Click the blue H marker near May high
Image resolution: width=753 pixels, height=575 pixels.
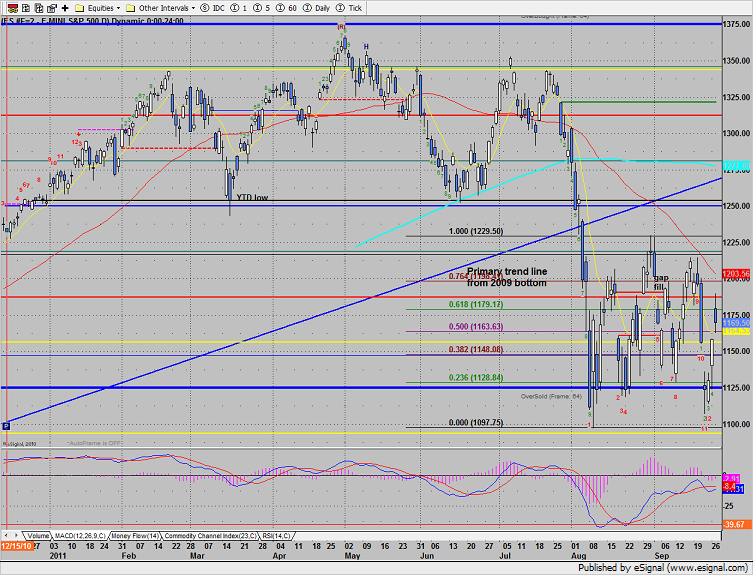coord(366,47)
